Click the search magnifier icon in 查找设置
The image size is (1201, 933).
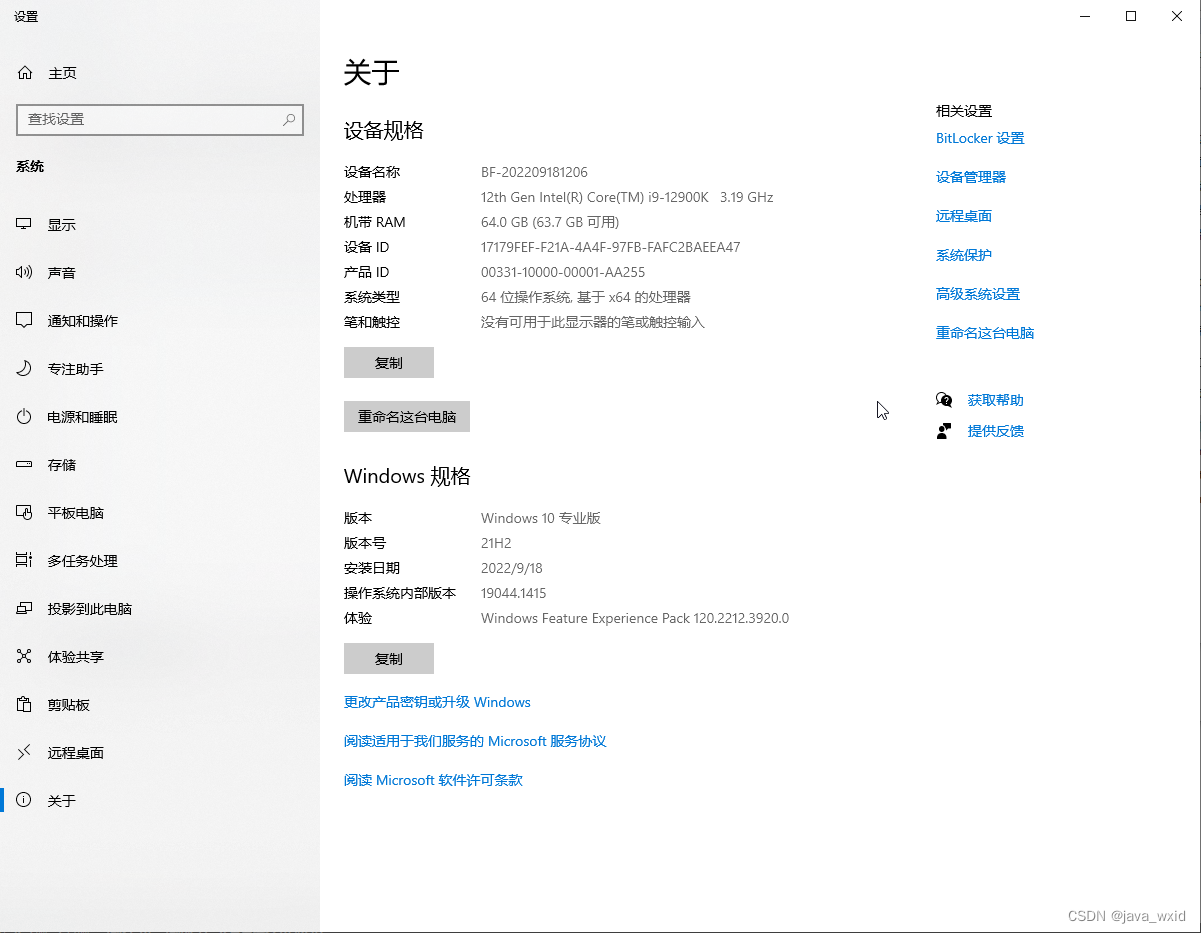[x=289, y=119]
